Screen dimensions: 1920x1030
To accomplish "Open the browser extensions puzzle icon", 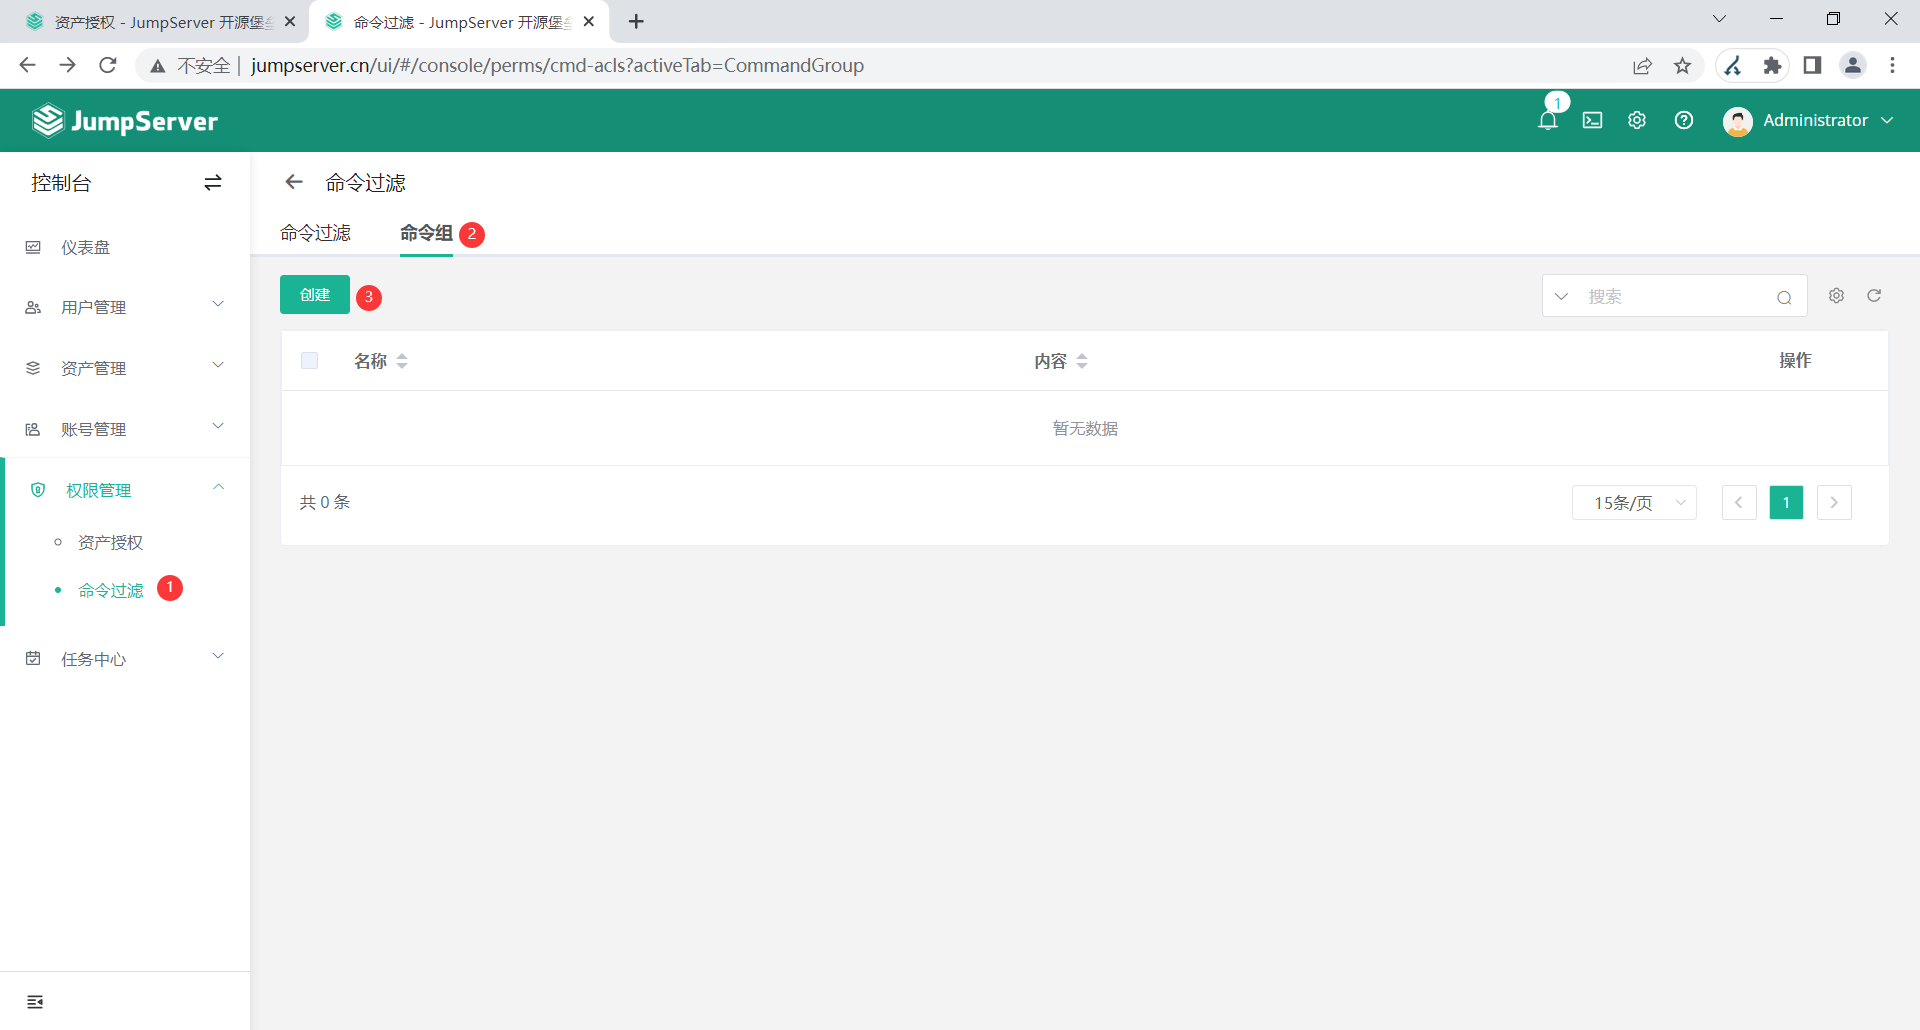I will (x=1773, y=65).
